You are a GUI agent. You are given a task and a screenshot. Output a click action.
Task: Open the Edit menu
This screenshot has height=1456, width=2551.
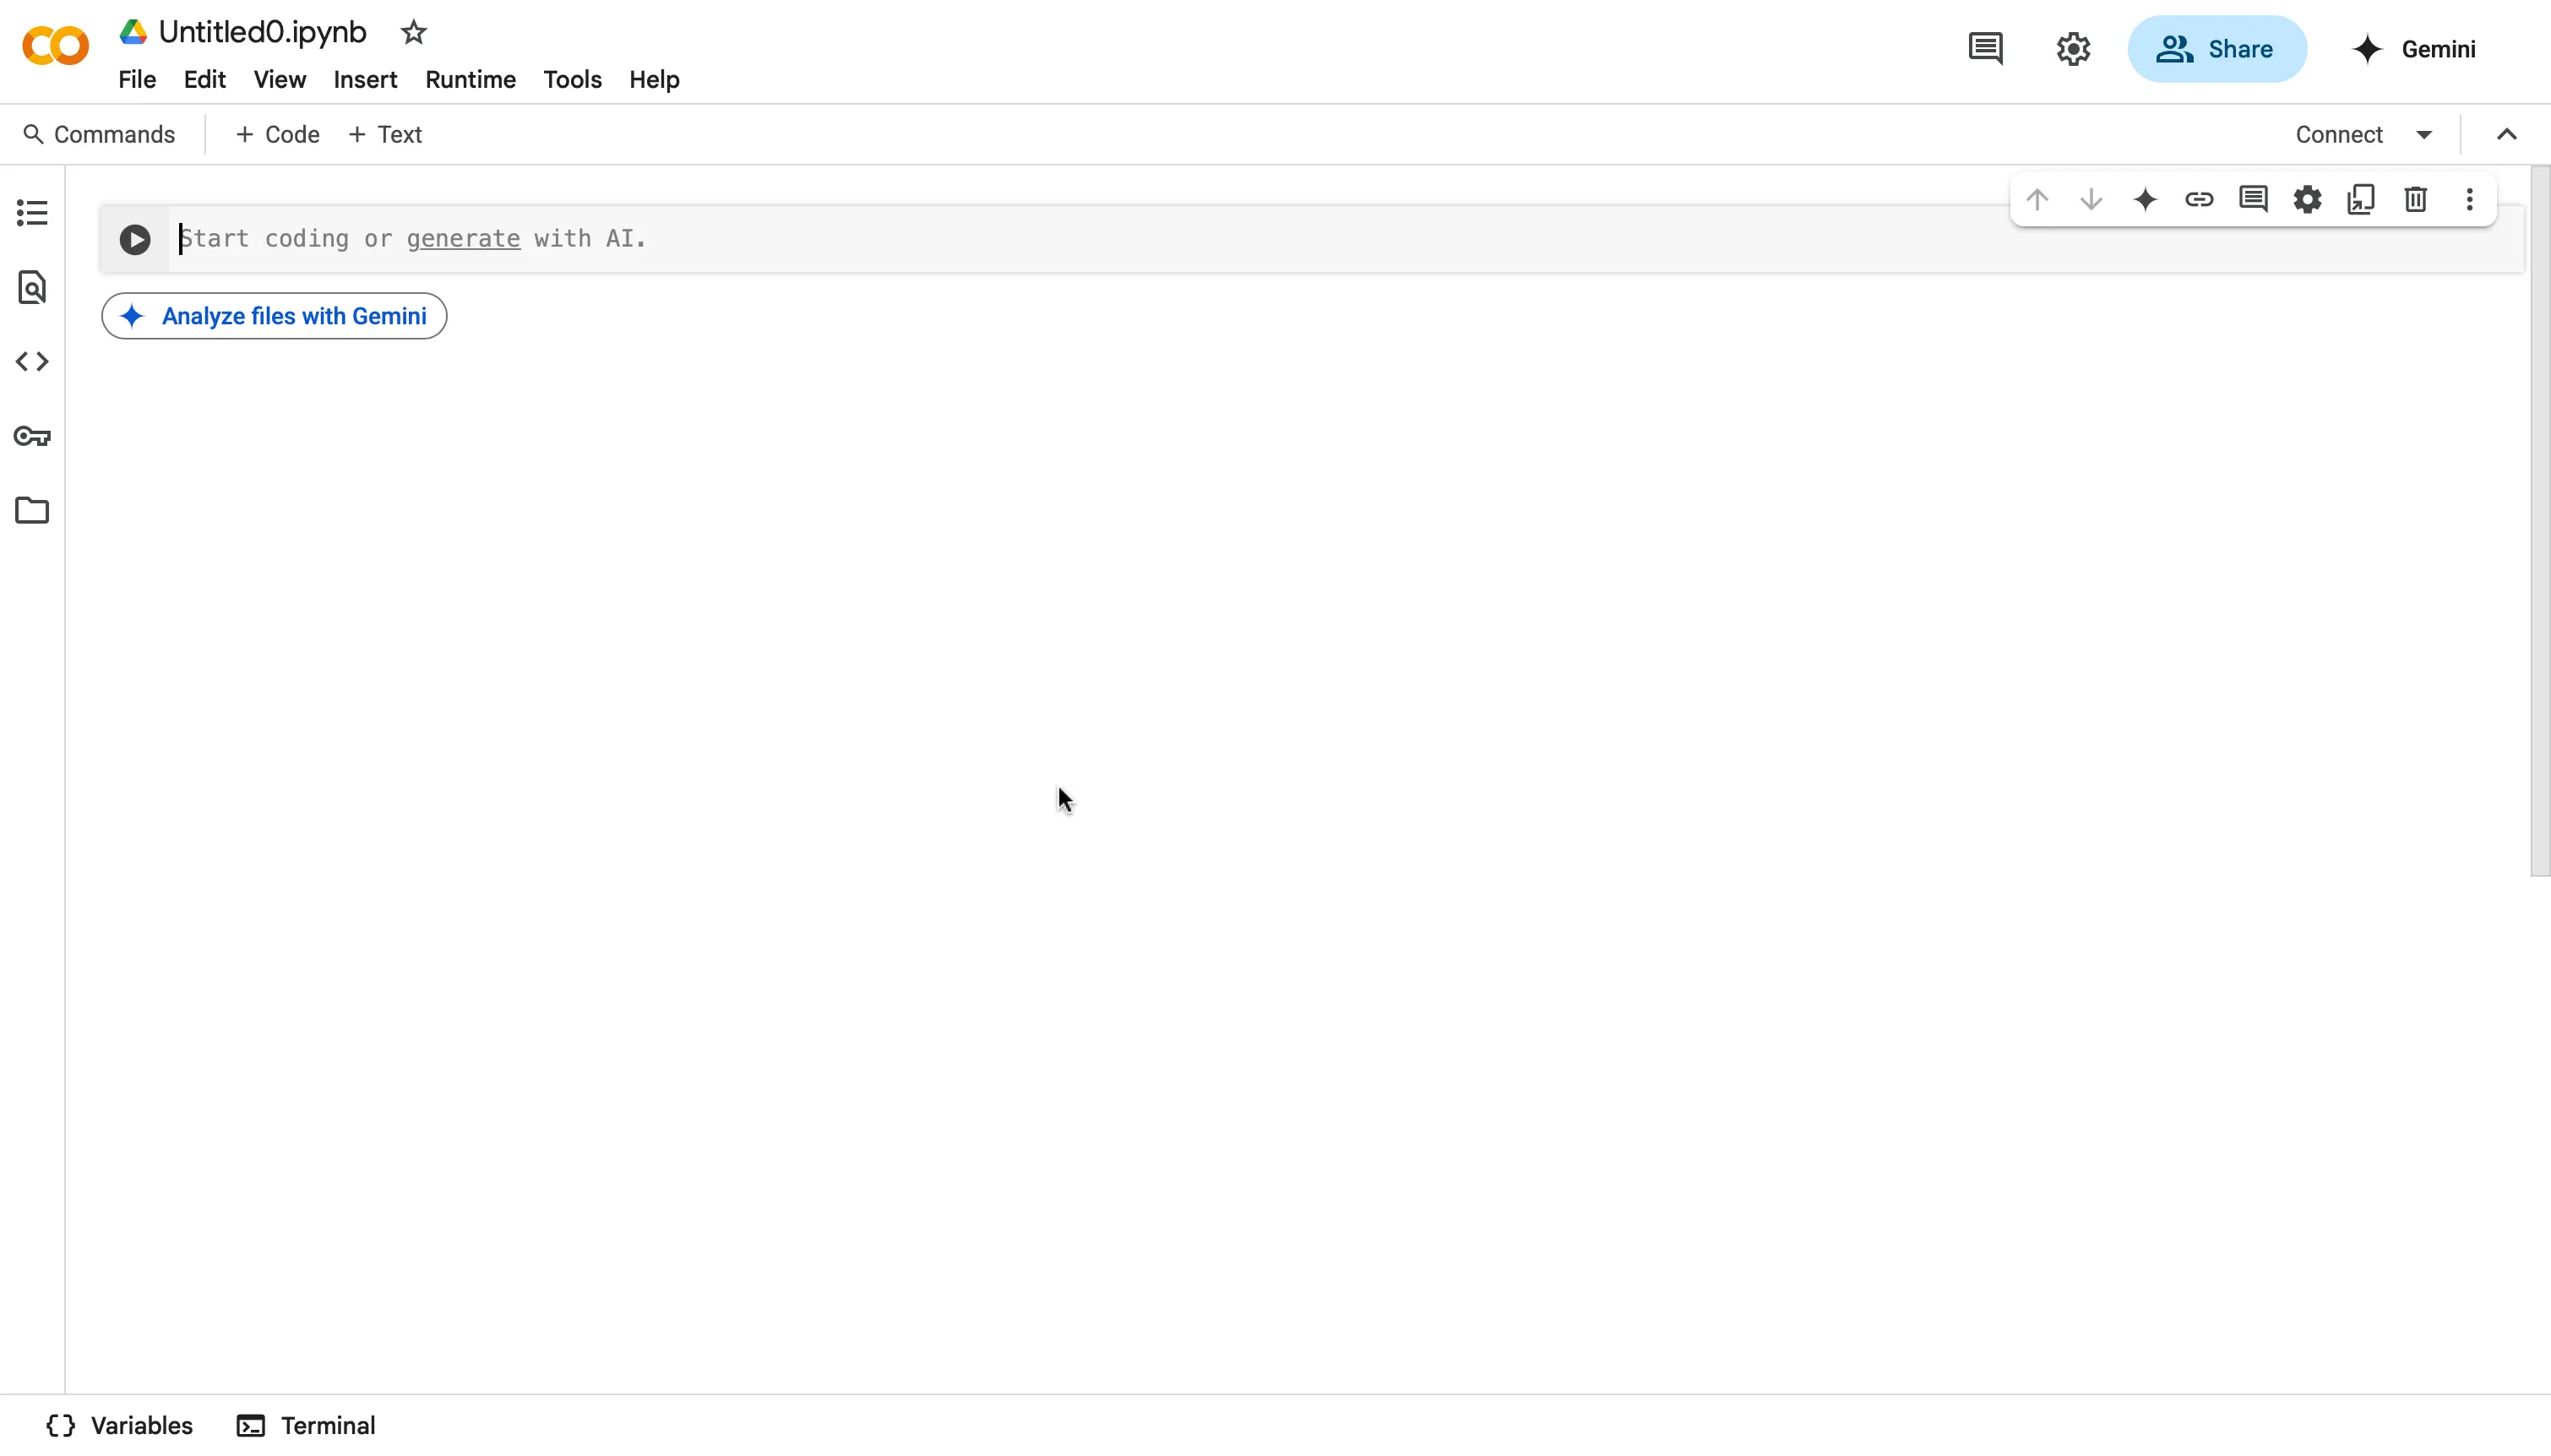[204, 79]
